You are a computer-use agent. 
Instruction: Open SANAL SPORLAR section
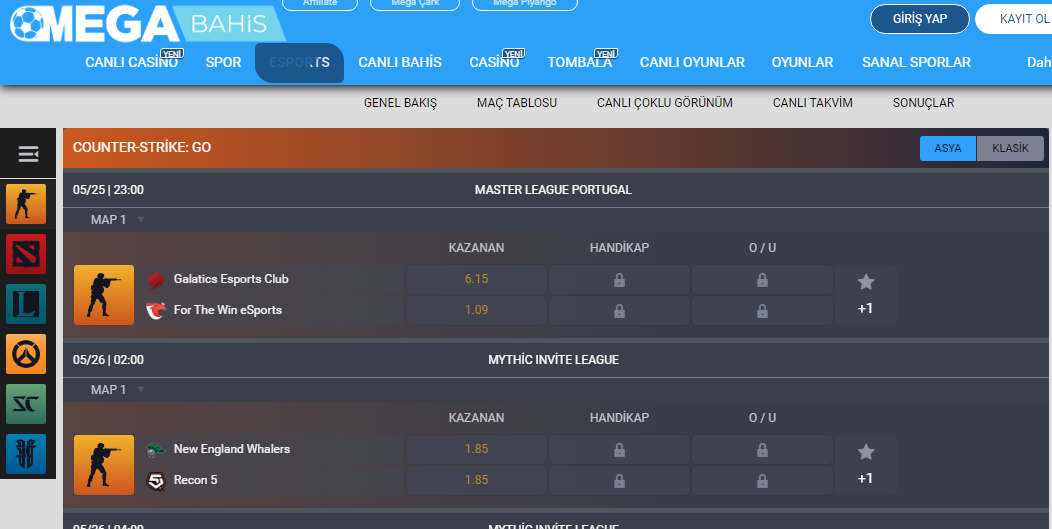[916, 62]
